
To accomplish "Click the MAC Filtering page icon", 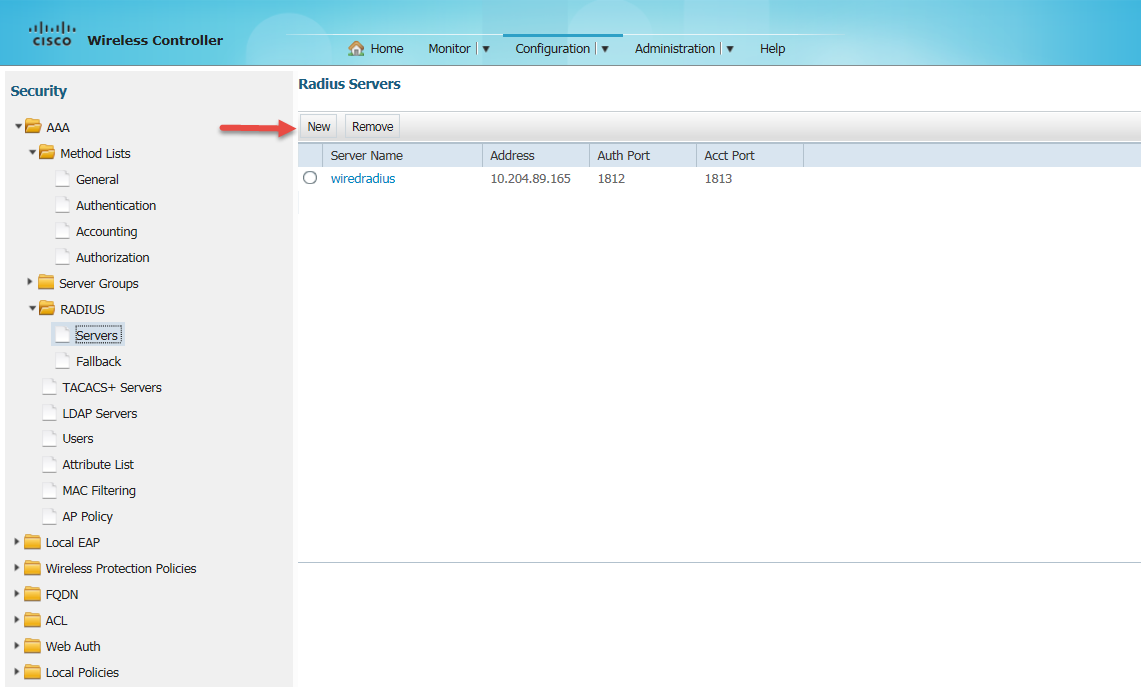I will (x=49, y=491).
